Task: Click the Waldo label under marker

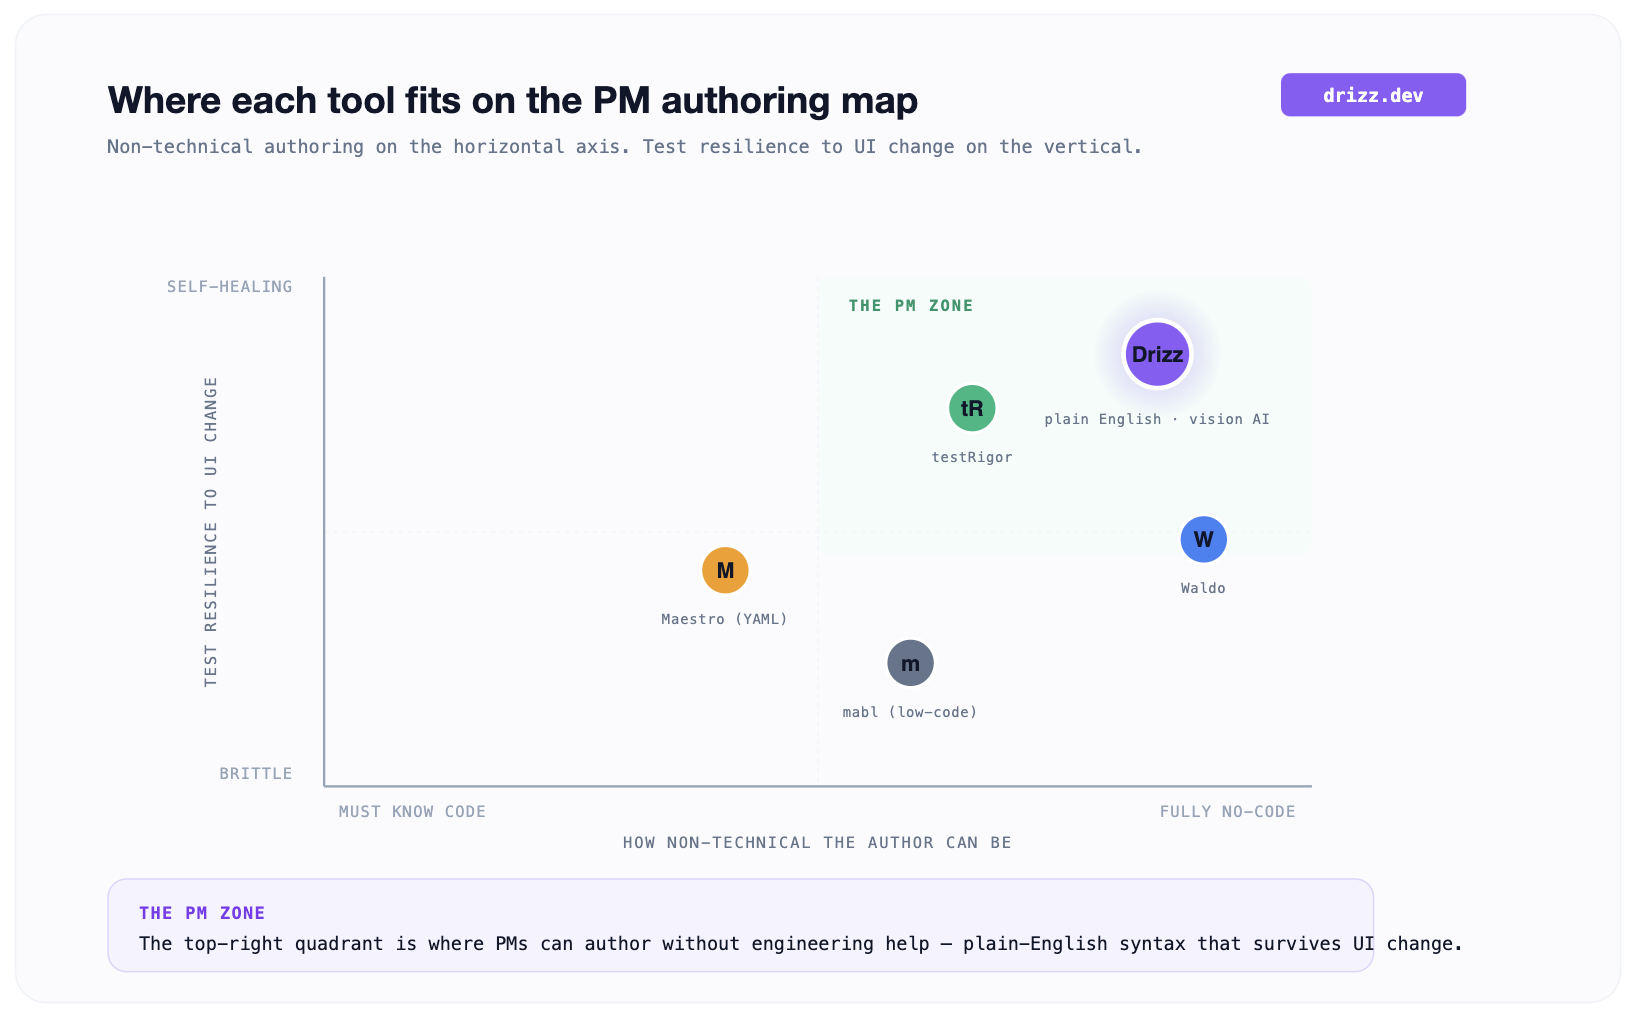Action: pyautogui.click(x=1203, y=588)
